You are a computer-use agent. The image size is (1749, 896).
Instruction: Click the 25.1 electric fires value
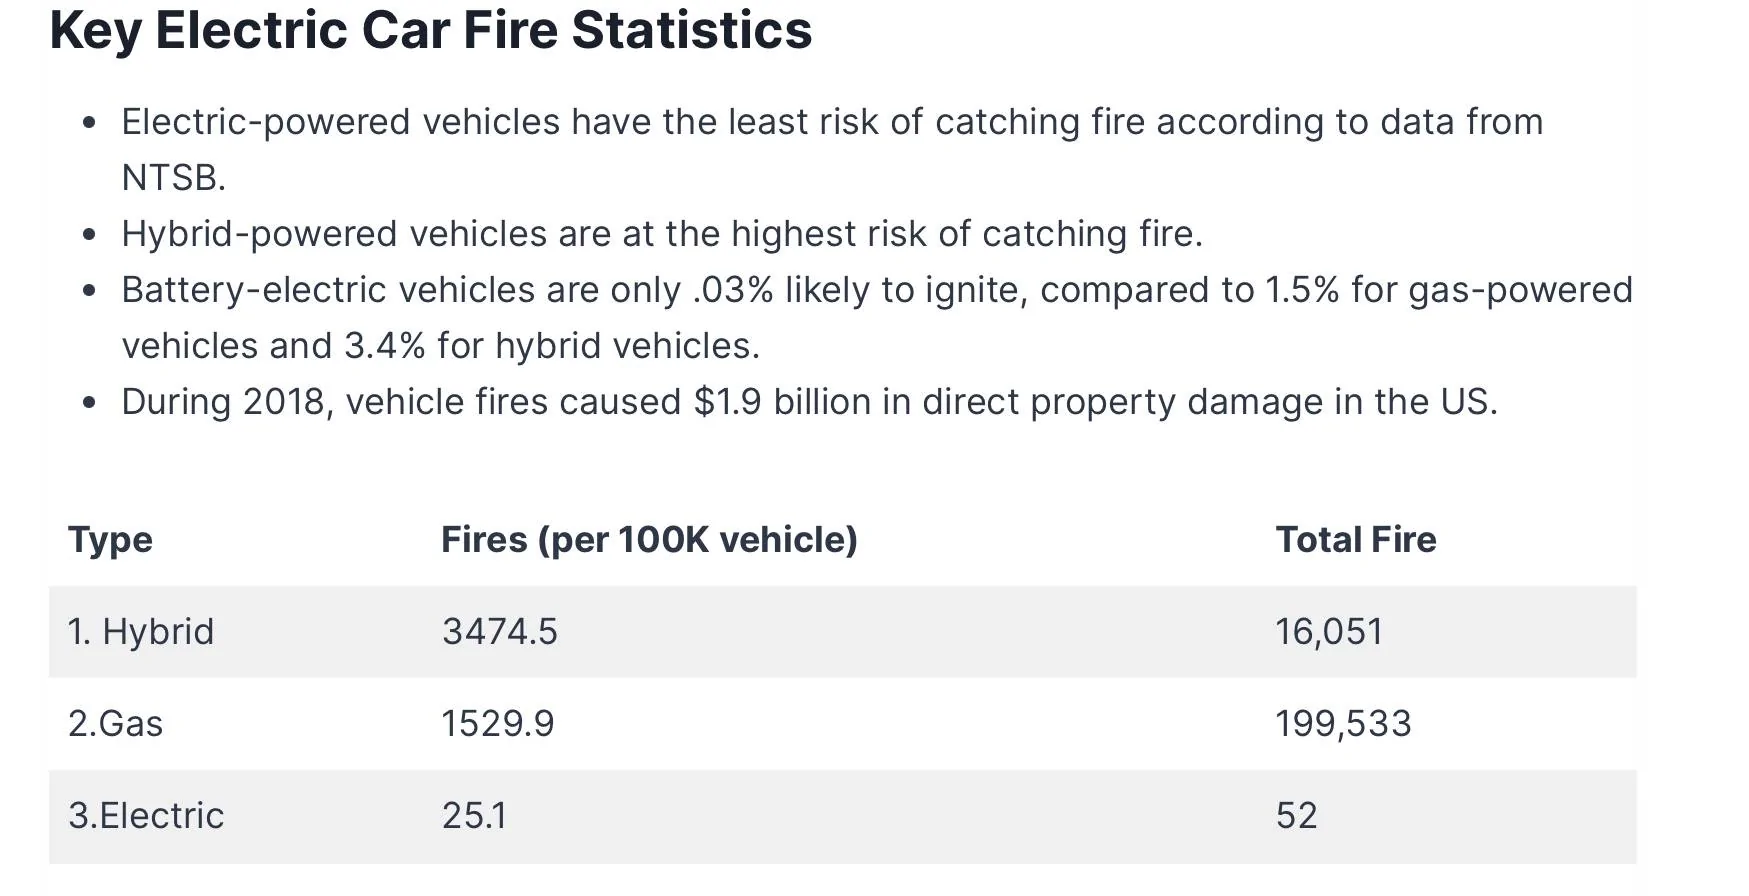(x=474, y=816)
